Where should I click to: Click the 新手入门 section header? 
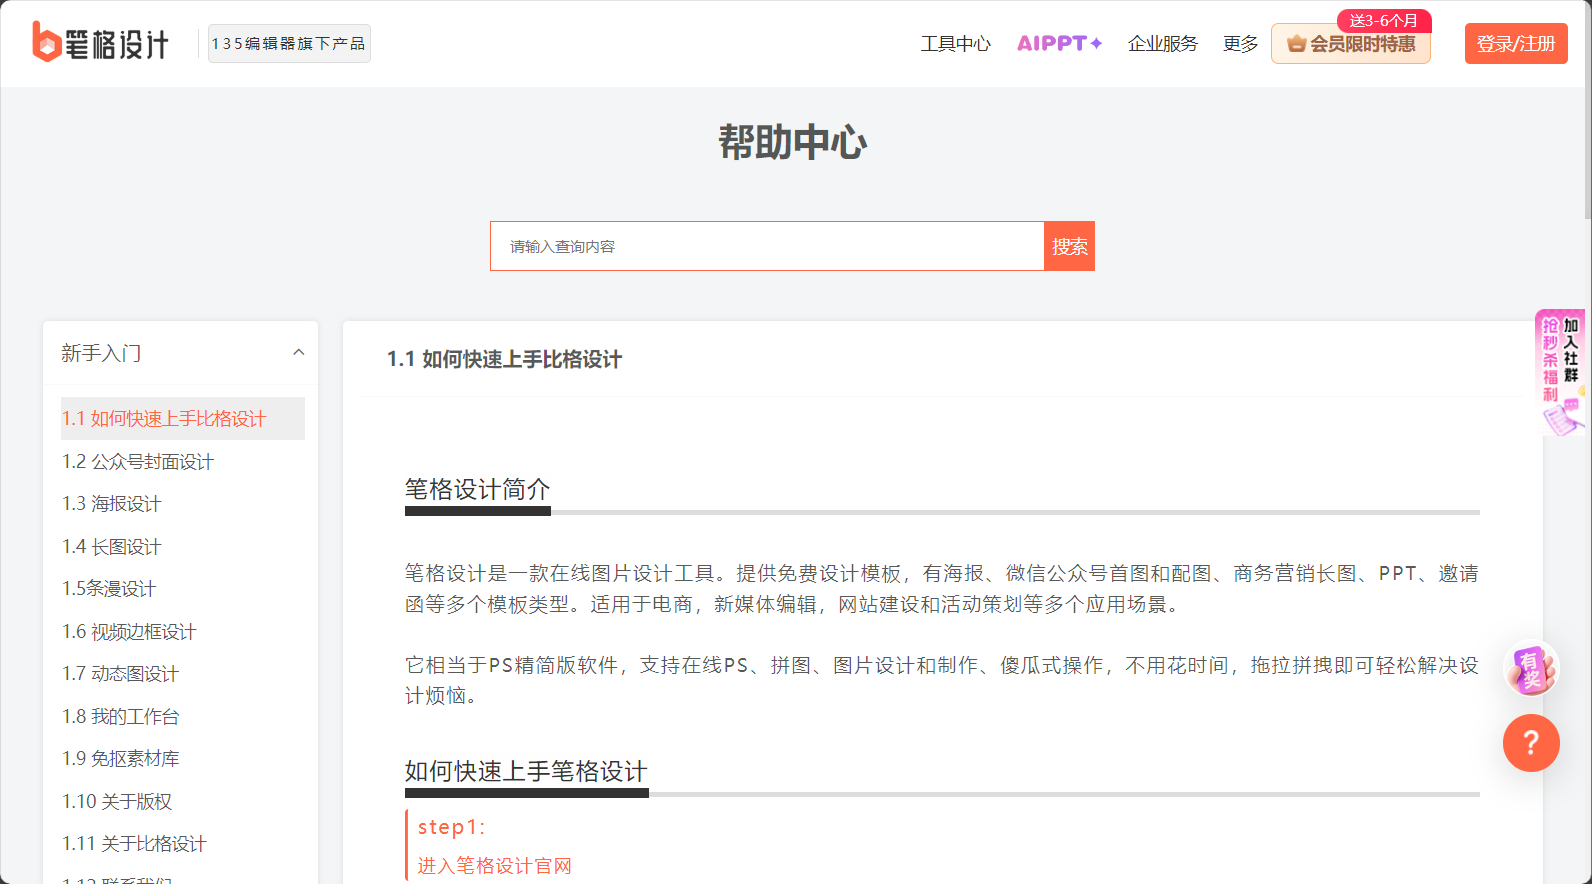181,353
